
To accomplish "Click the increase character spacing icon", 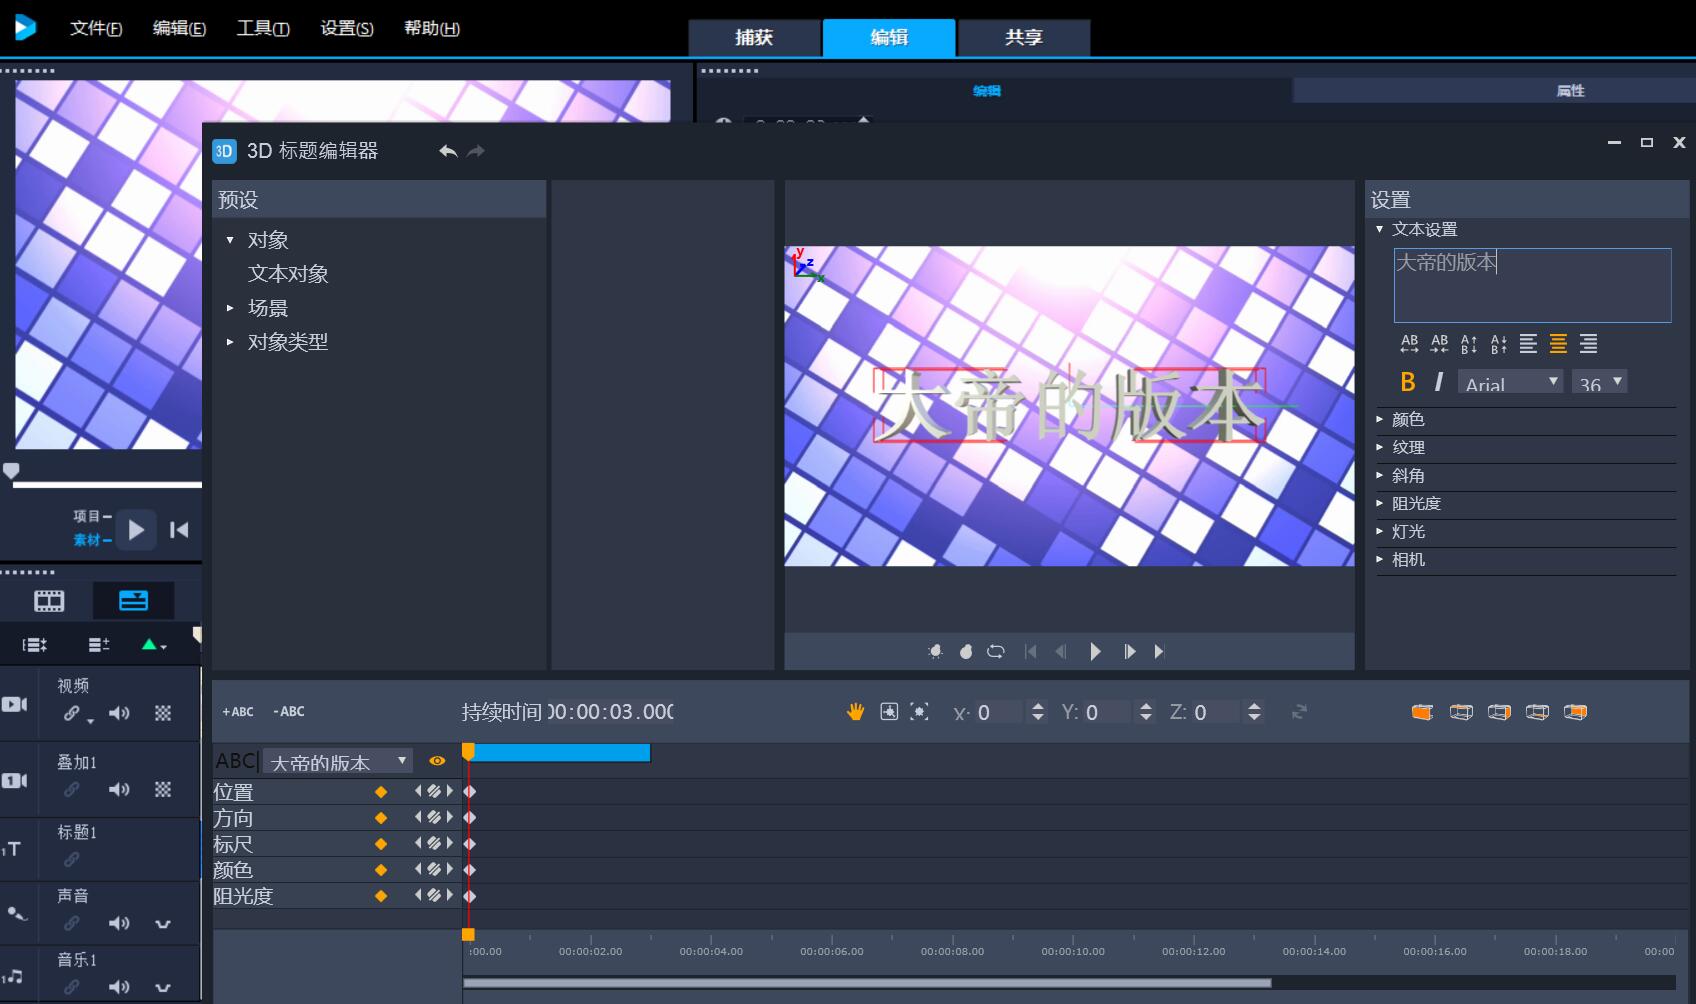I will pyautogui.click(x=1409, y=344).
